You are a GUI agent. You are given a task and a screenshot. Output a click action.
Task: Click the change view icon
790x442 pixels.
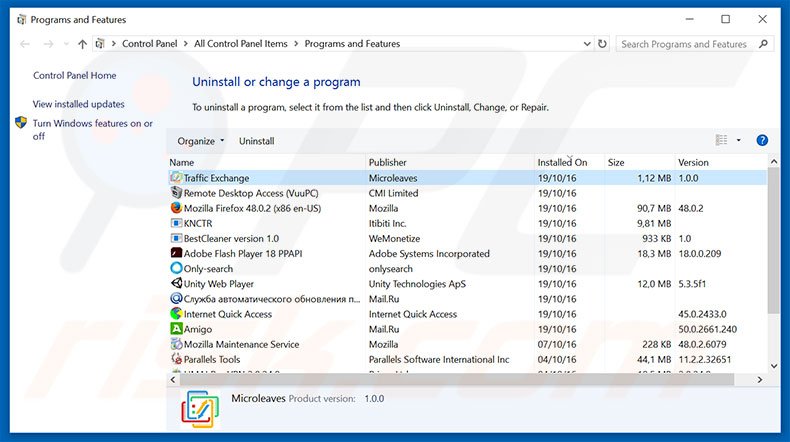coord(721,140)
